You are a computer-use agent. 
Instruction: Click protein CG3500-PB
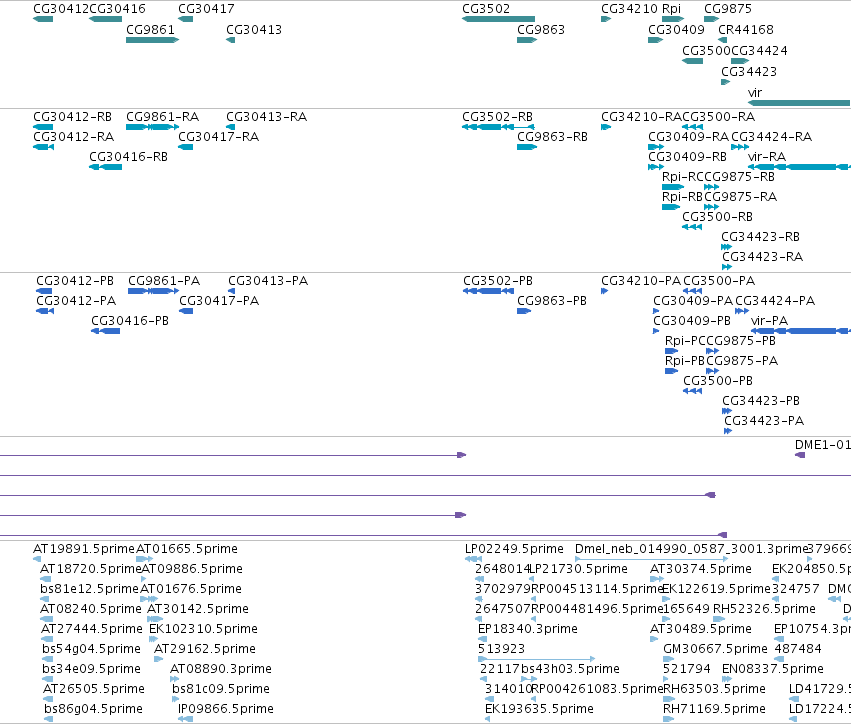(x=718, y=382)
